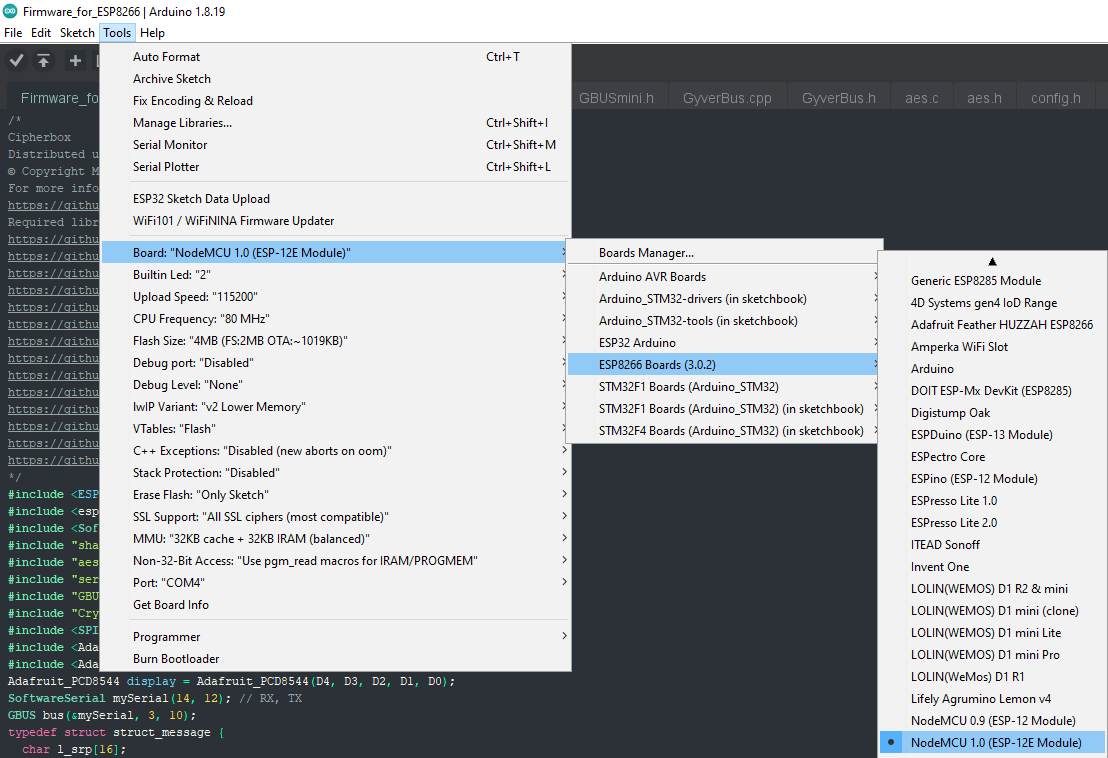Expand the Programmer submenu
This screenshot has height=758, width=1108.
coord(336,636)
